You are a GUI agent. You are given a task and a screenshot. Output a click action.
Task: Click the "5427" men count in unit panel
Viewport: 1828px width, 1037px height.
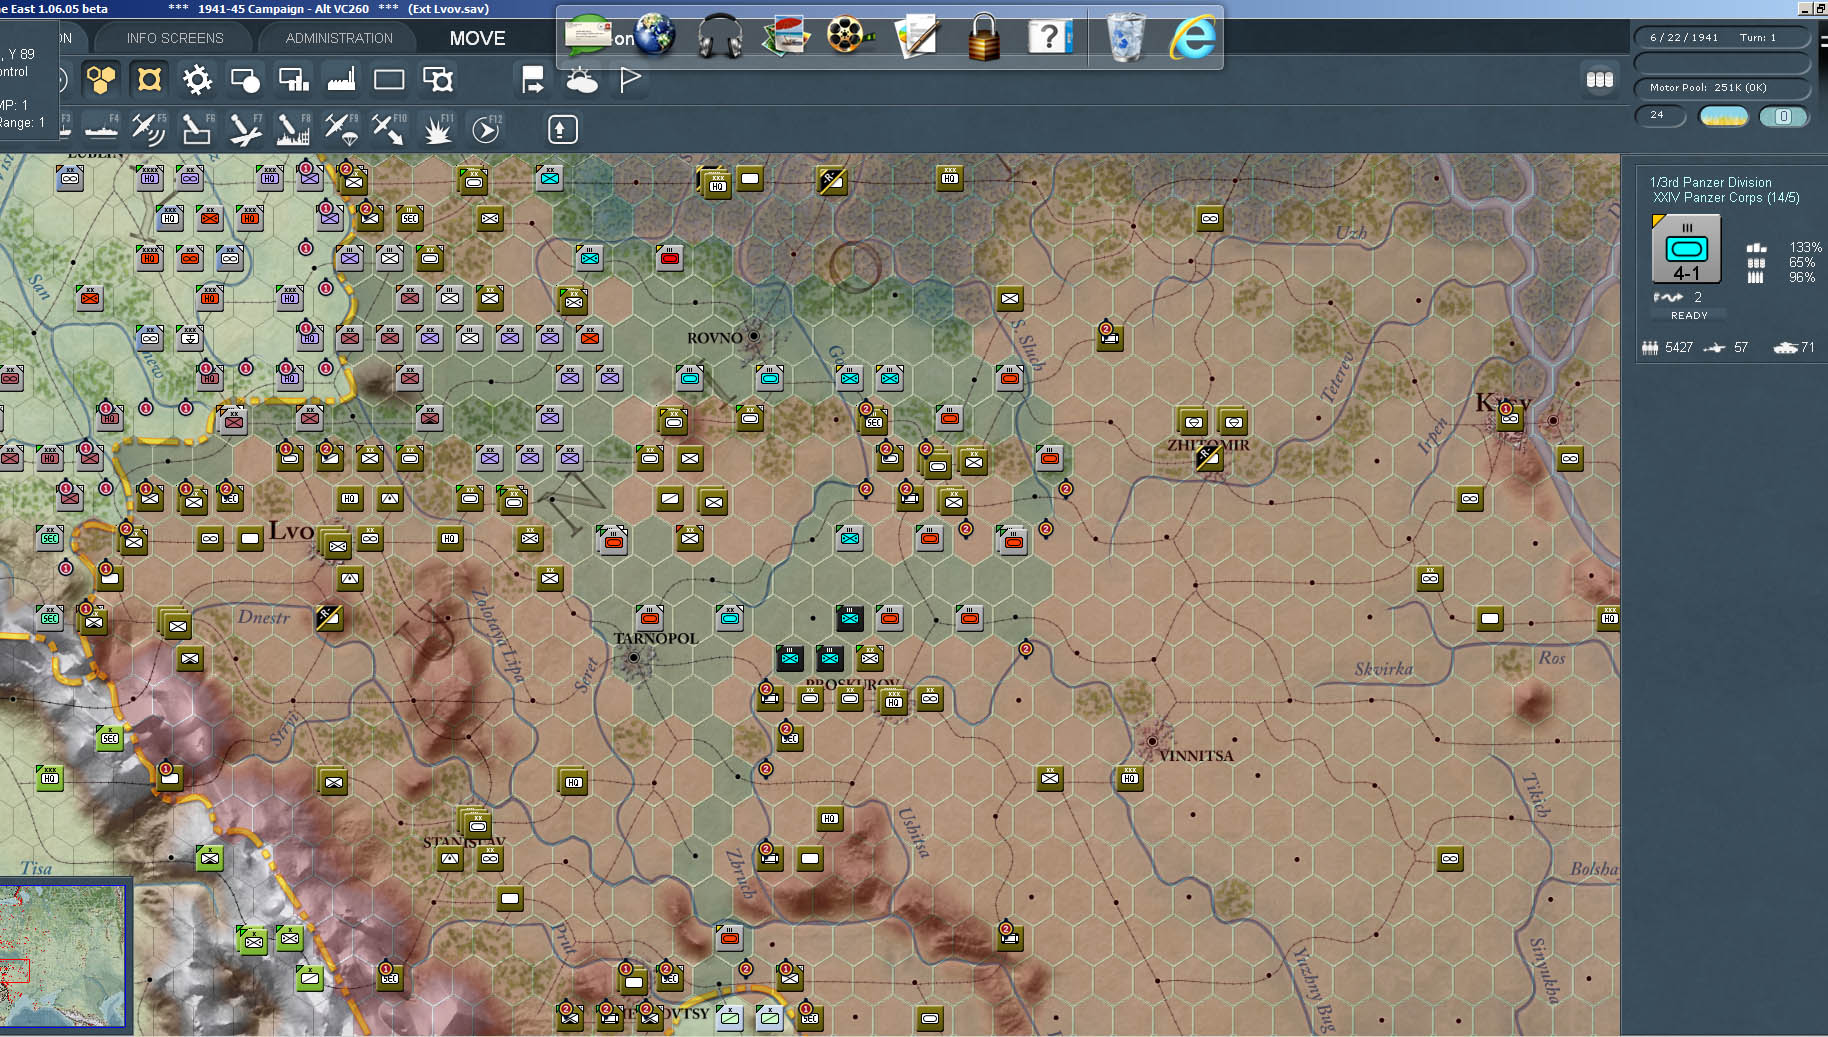click(1679, 347)
